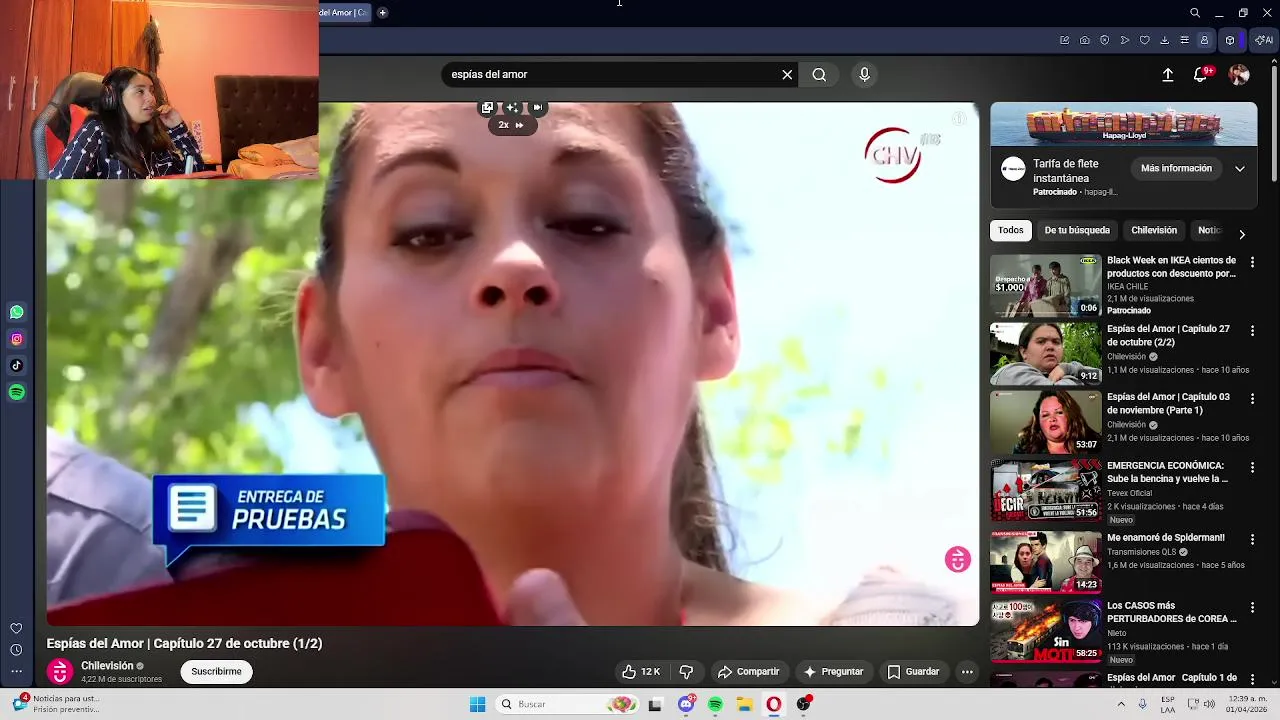This screenshot has height=720, width=1280.
Task: Open Opera easy setup sliders
Action: tap(1184, 40)
